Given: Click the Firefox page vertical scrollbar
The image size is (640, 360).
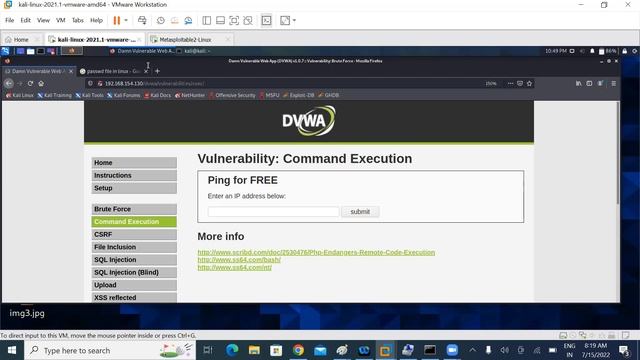Looking at the screenshot, I should click(x=618, y=153).
